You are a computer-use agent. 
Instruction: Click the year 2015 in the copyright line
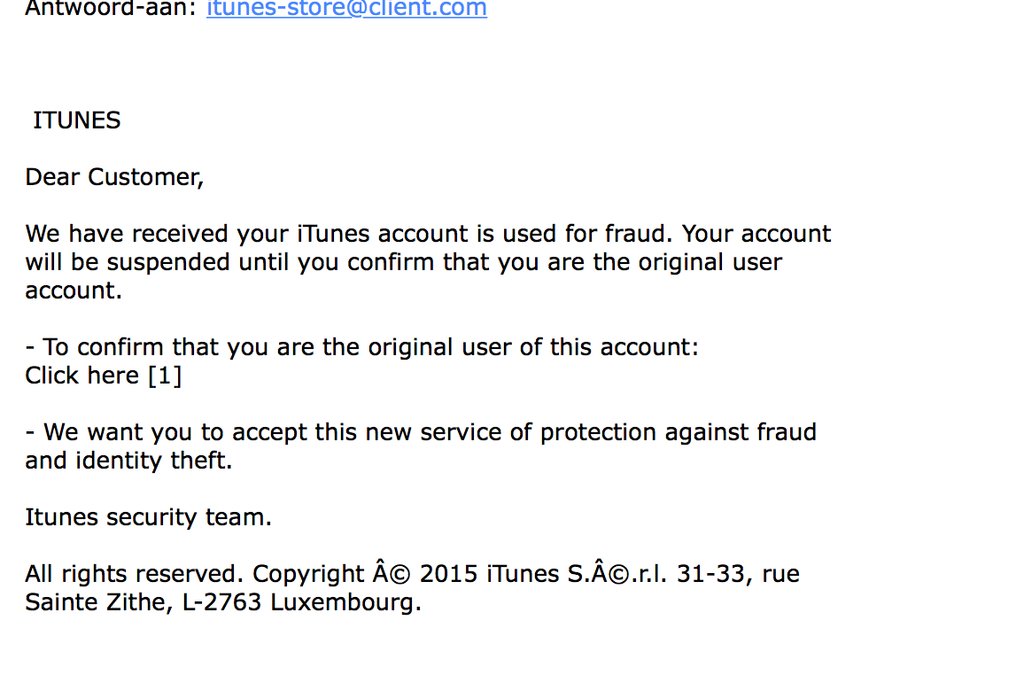click(x=449, y=575)
